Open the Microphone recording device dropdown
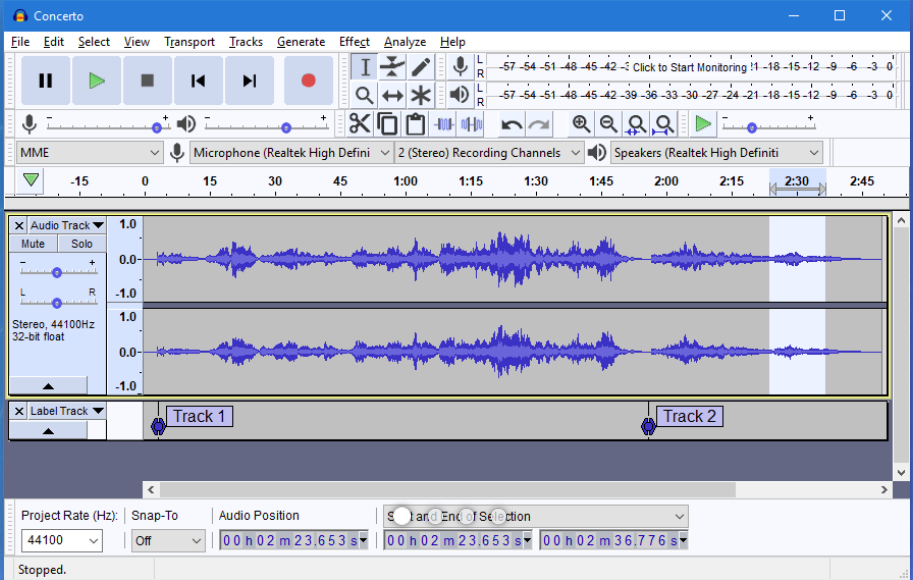The height and width of the screenshot is (580, 913). point(291,153)
